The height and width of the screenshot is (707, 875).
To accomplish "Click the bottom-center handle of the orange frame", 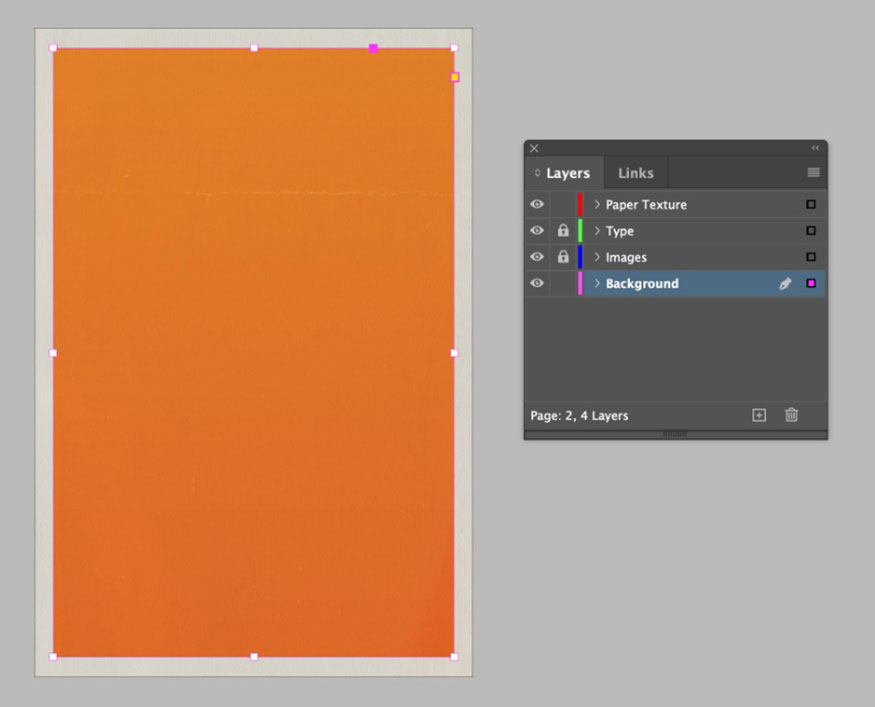I will coord(254,657).
